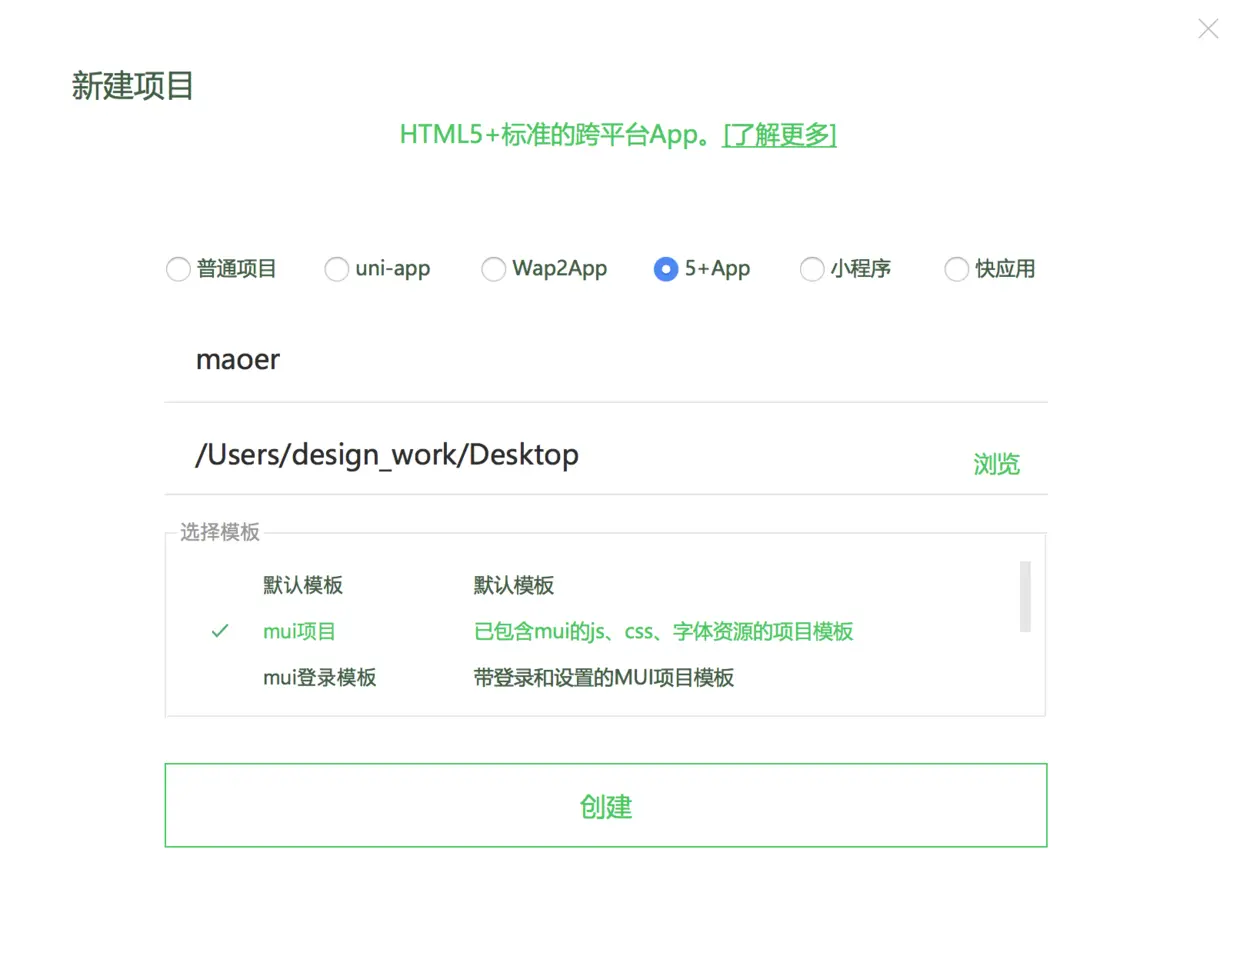This screenshot has width=1240, height=966.
Task: Select the 快应用 radio option
Action: 957,269
